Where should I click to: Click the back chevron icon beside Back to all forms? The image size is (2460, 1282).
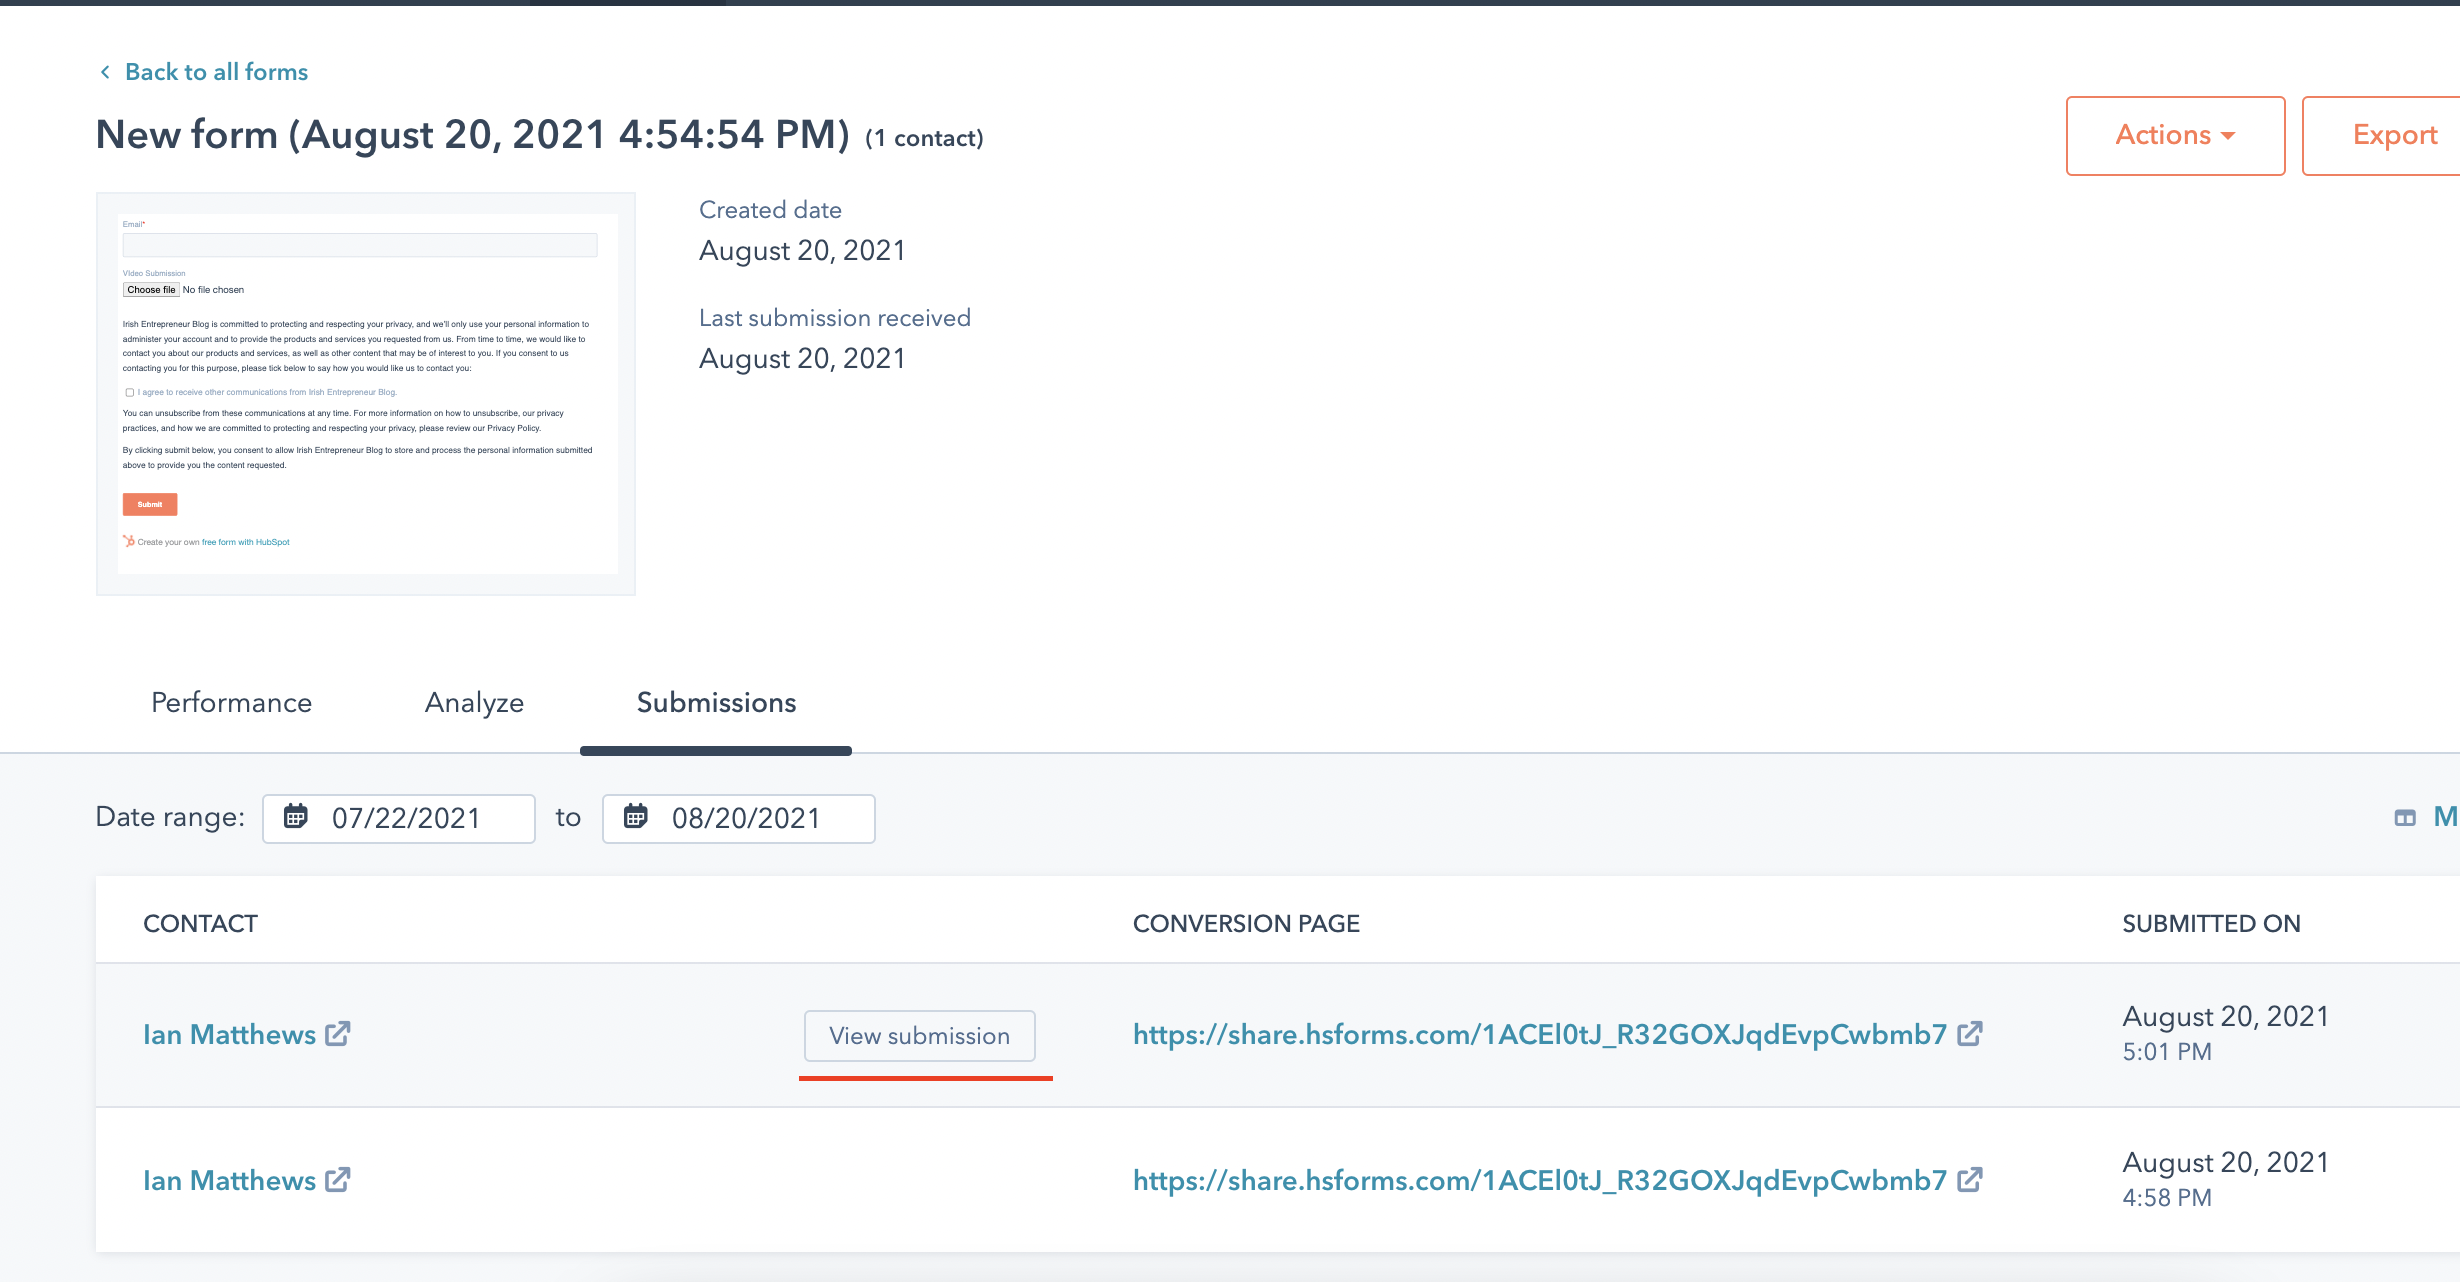(x=105, y=72)
